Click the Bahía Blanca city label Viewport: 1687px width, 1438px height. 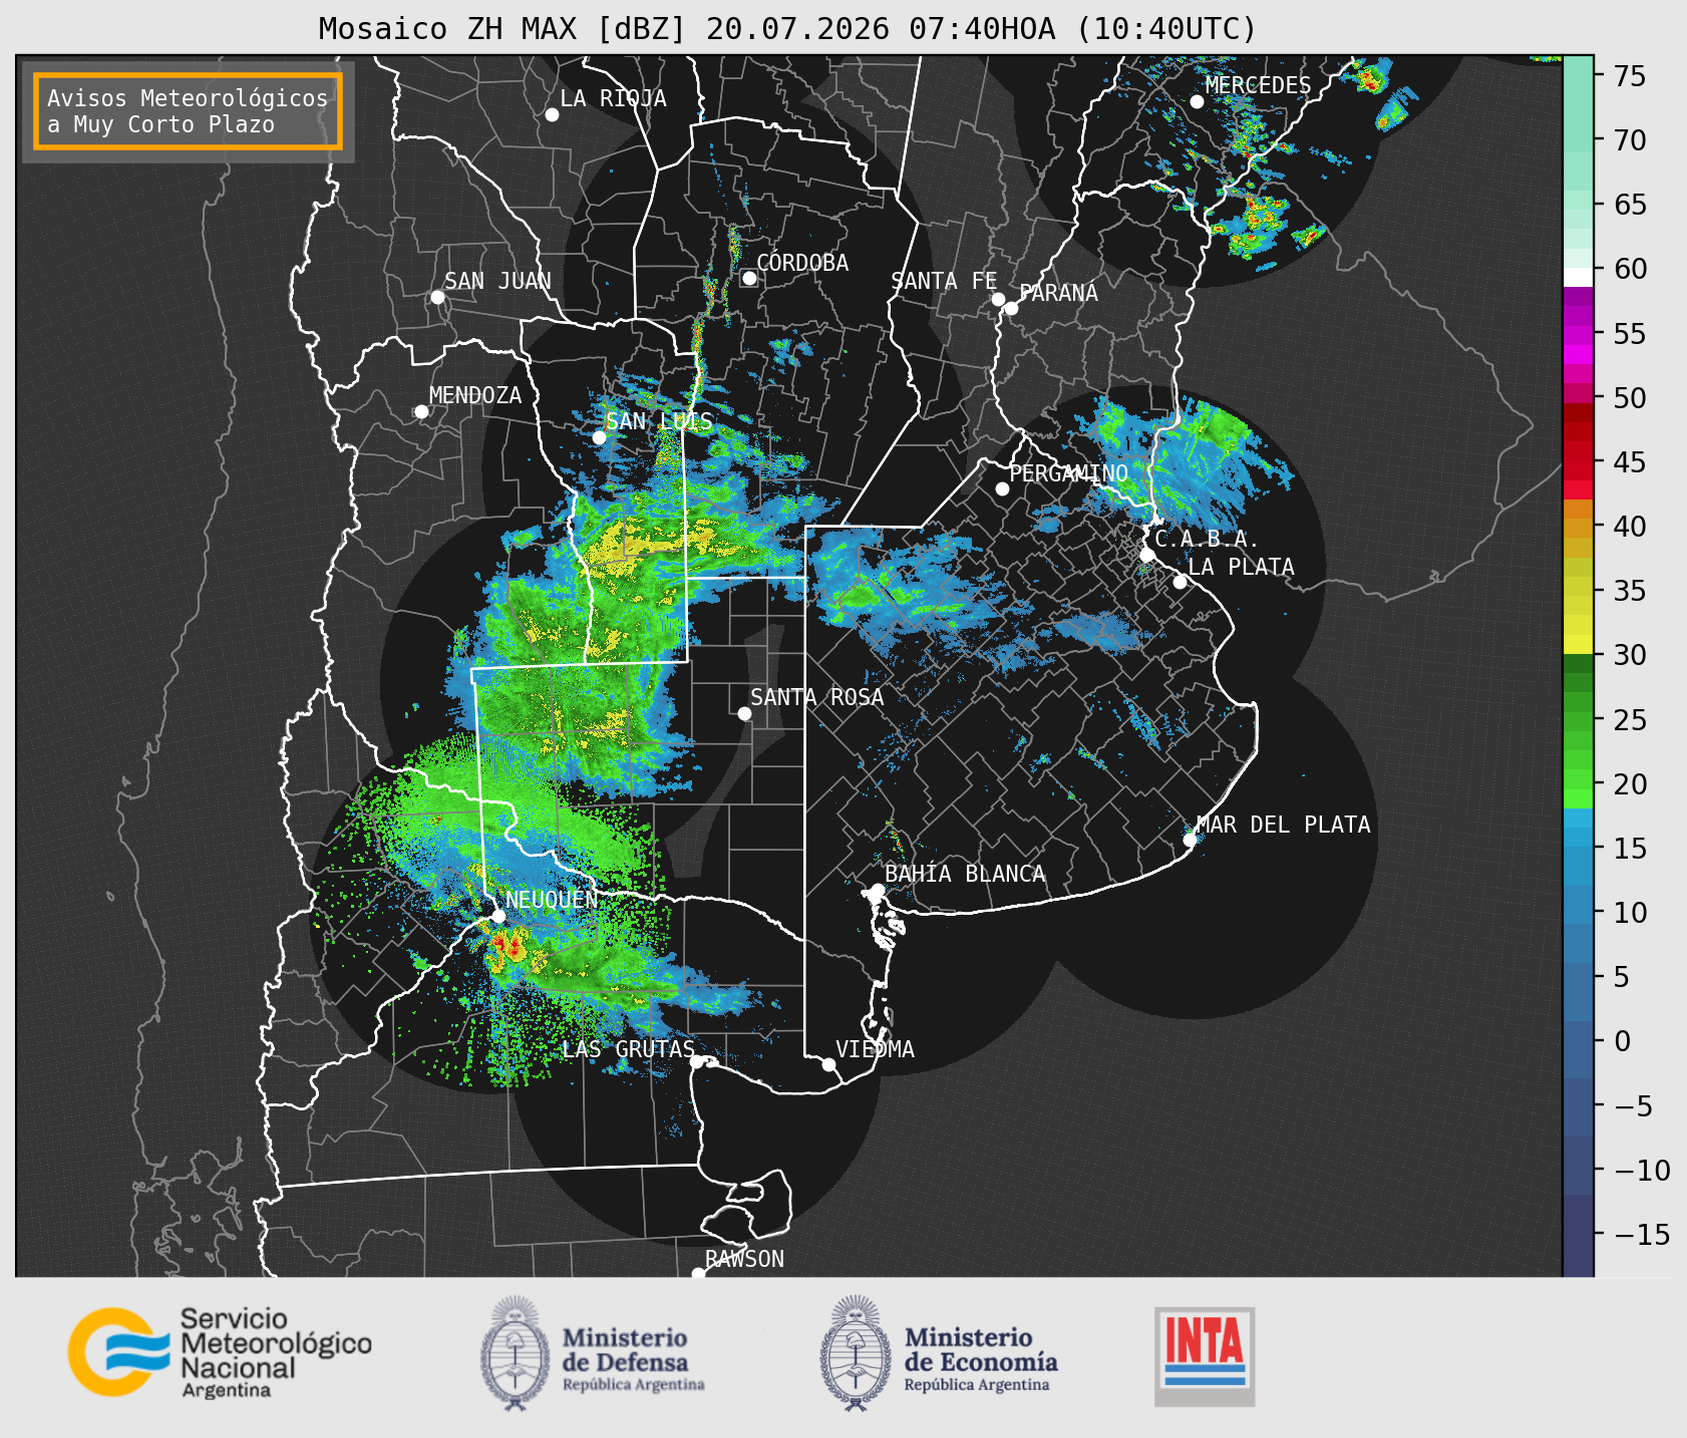coord(964,874)
